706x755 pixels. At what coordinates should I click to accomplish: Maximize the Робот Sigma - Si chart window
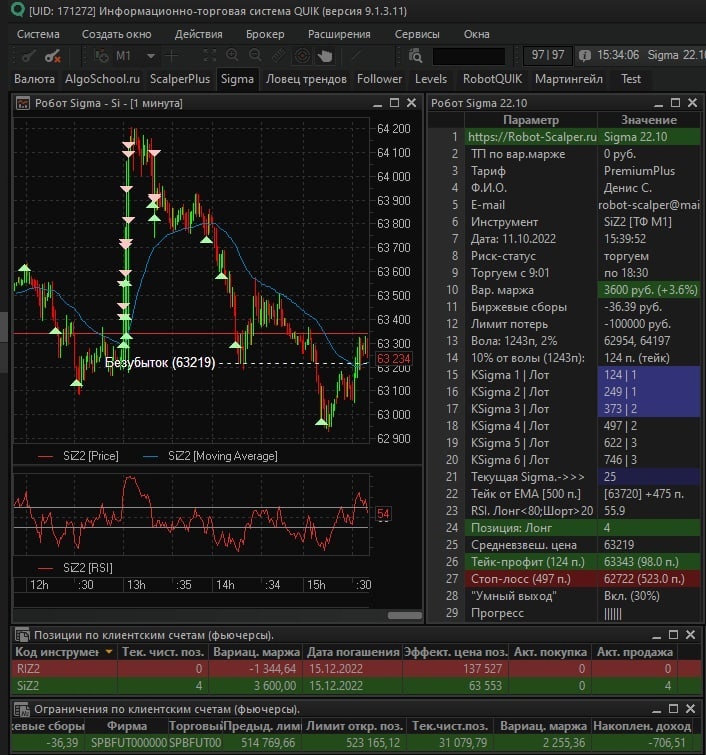394,103
